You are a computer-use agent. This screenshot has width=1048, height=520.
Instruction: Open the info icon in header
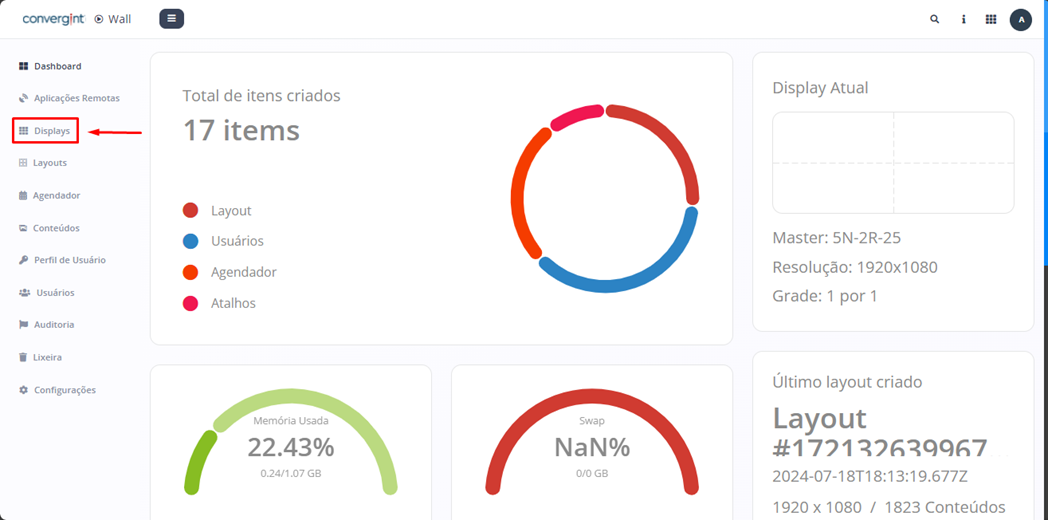(x=963, y=19)
